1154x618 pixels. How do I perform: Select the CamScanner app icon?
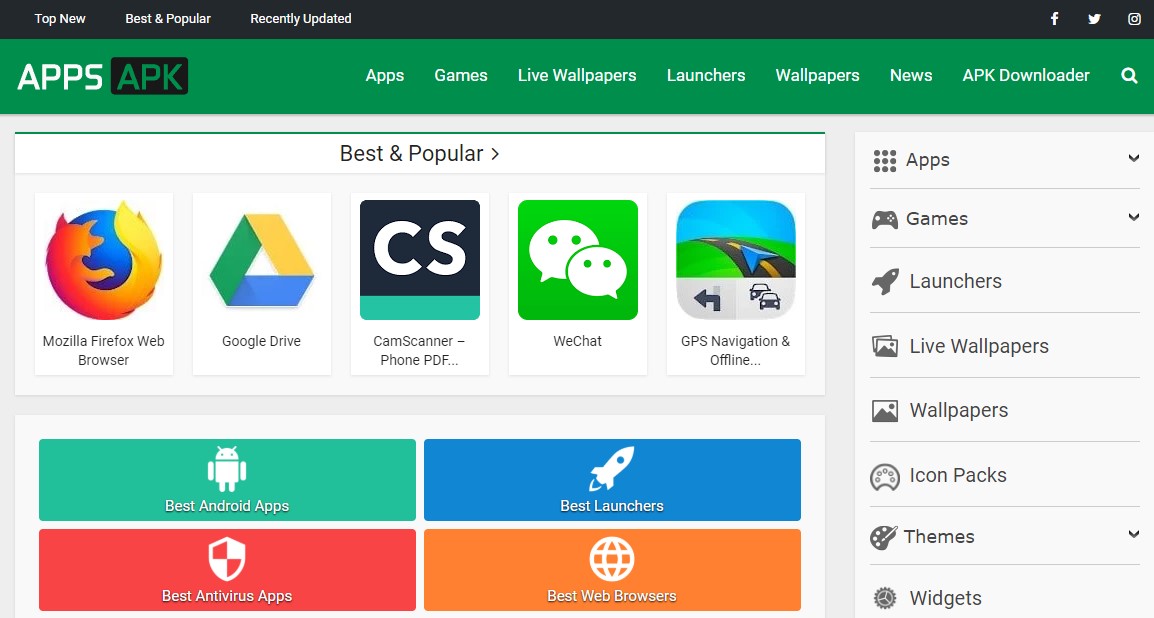pos(420,260)
